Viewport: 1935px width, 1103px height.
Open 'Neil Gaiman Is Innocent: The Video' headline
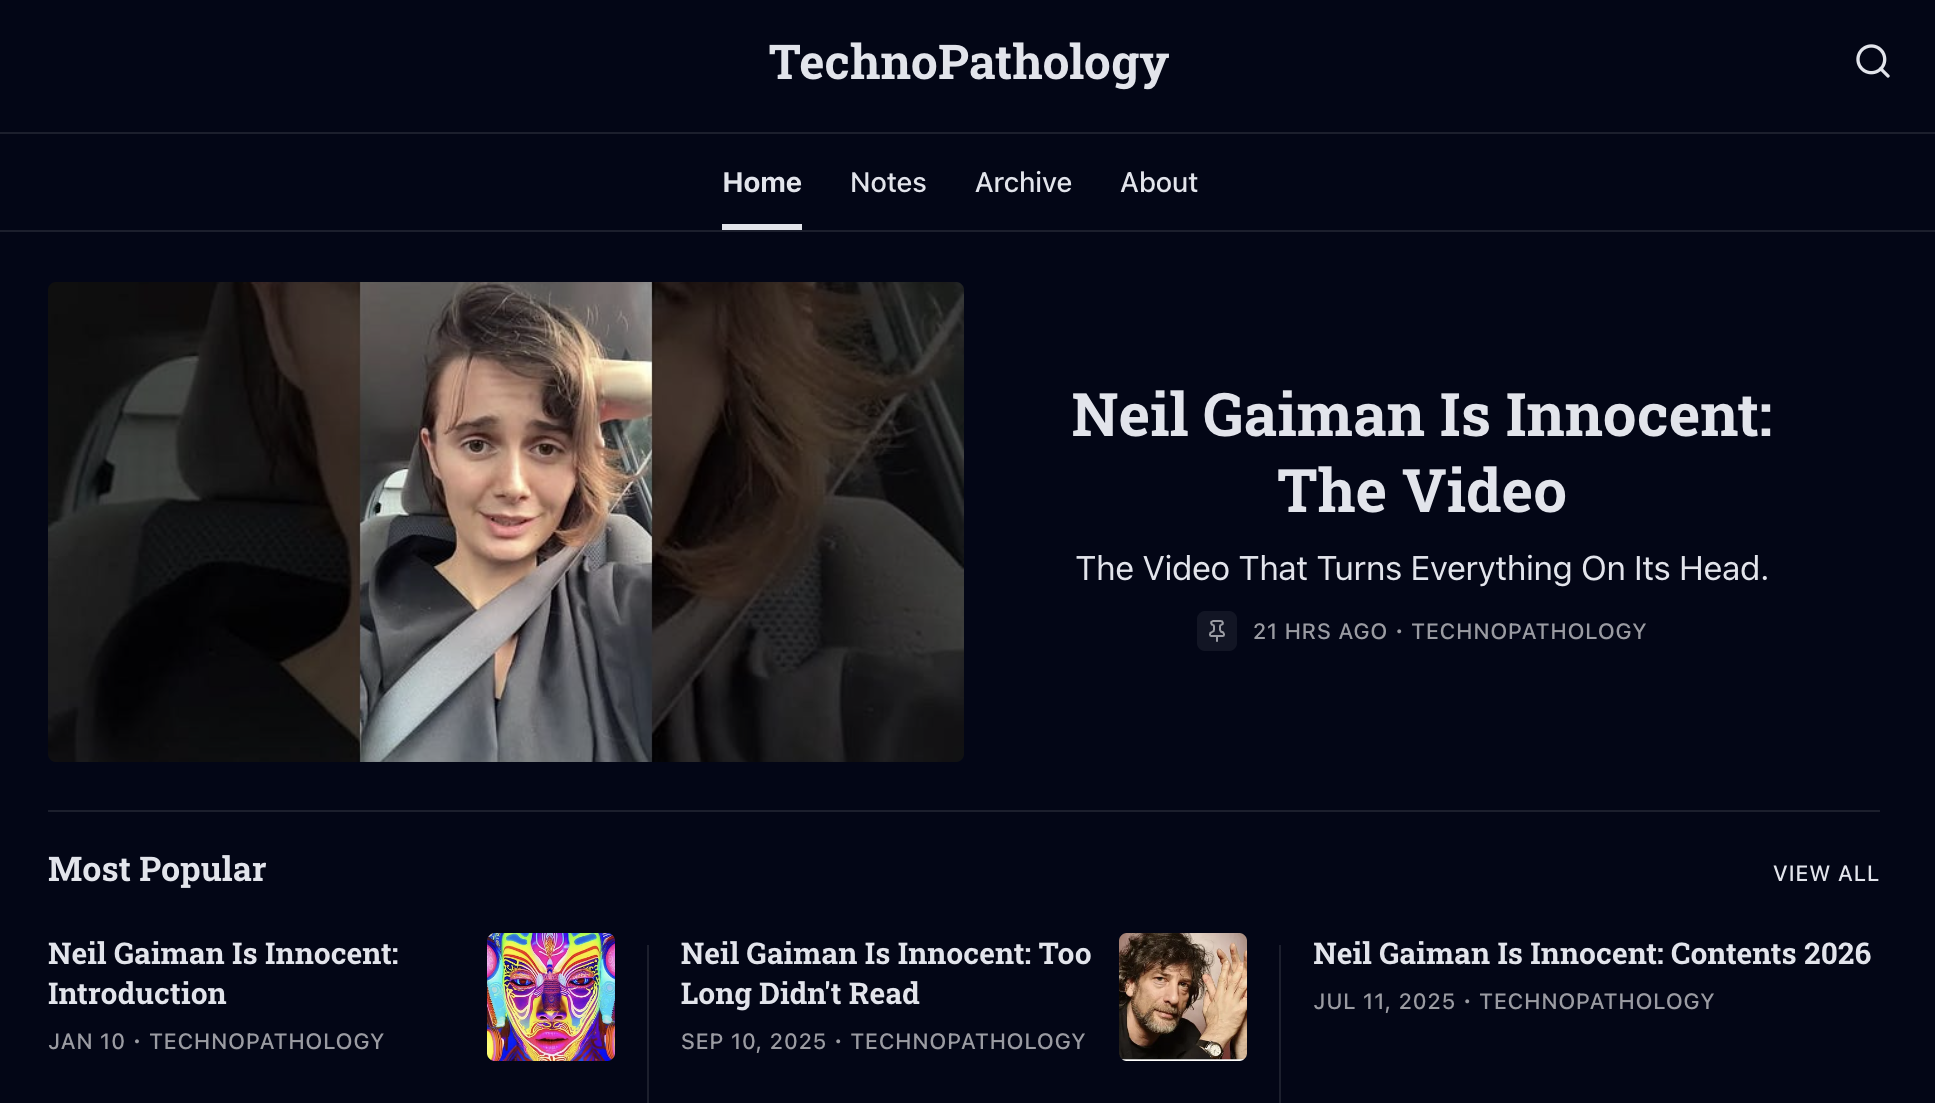coord(1421,452)
